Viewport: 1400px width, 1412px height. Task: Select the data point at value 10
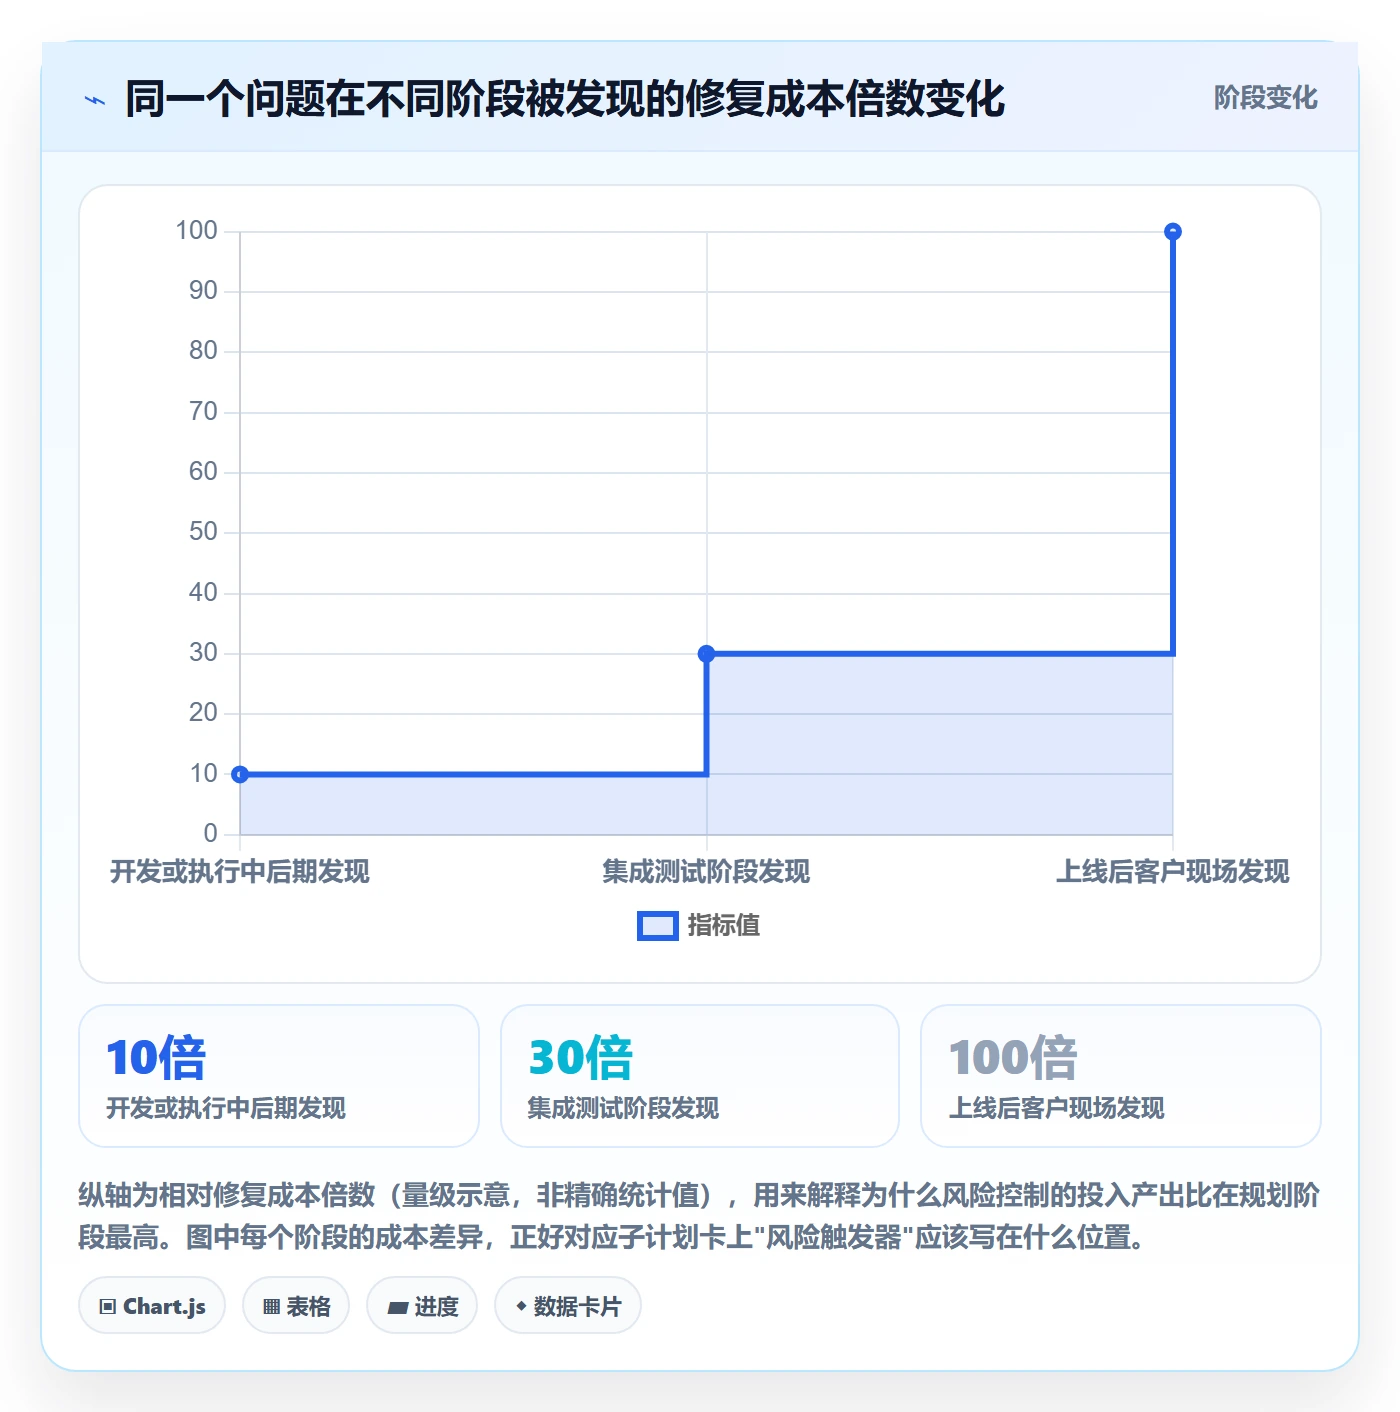pos(240,774)
